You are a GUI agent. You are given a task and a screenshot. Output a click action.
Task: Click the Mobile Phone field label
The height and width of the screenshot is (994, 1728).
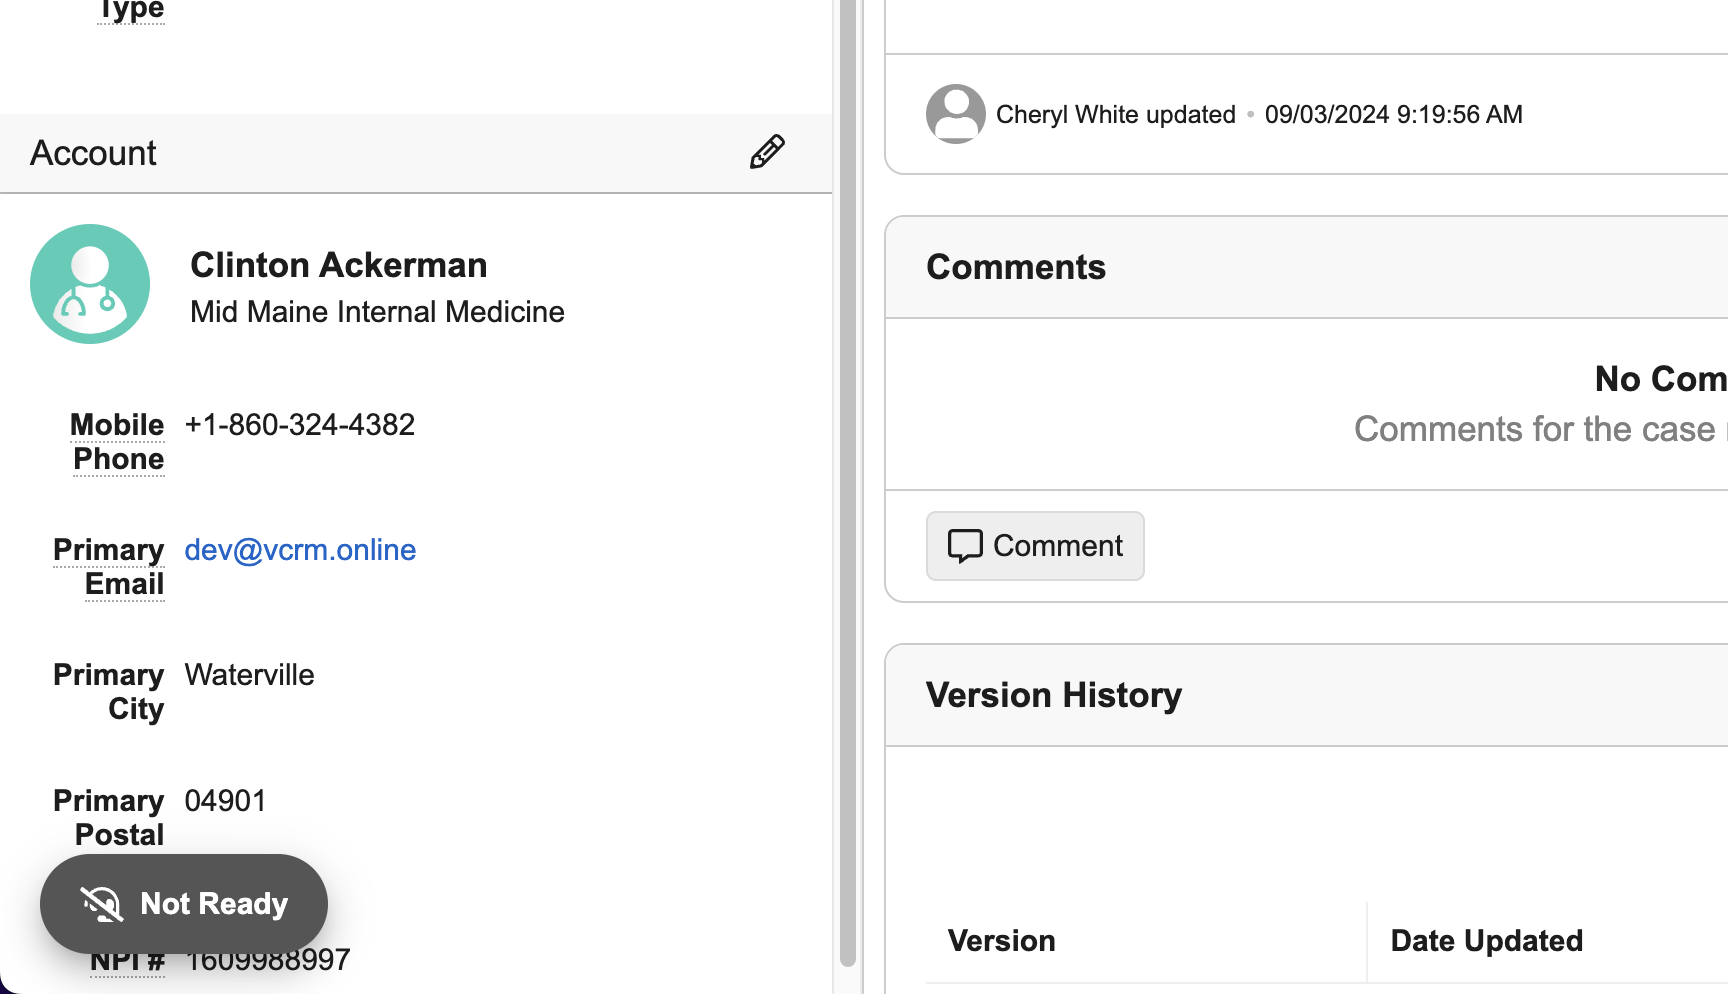click(x=118, y=442)
